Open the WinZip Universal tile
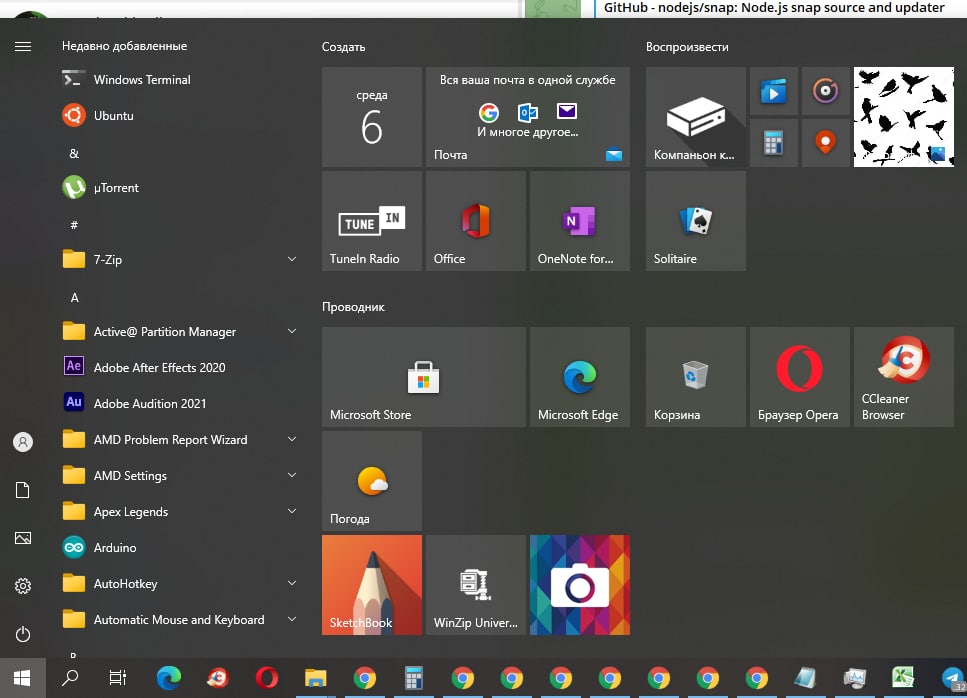Image resolution: width=967 pixels, height=698 pixels. [x=475, y=585]
